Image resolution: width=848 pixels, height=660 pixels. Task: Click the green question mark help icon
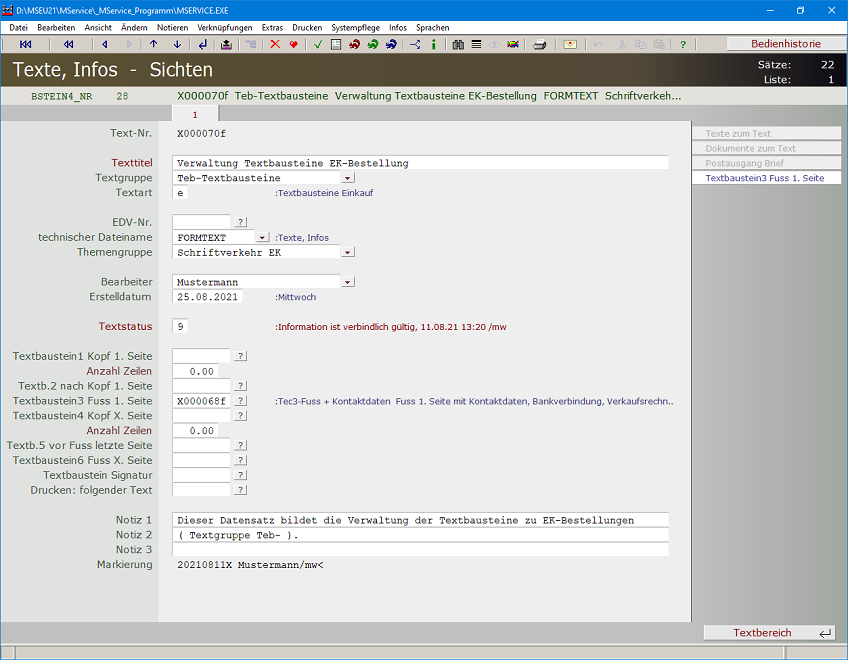(683, 44)
